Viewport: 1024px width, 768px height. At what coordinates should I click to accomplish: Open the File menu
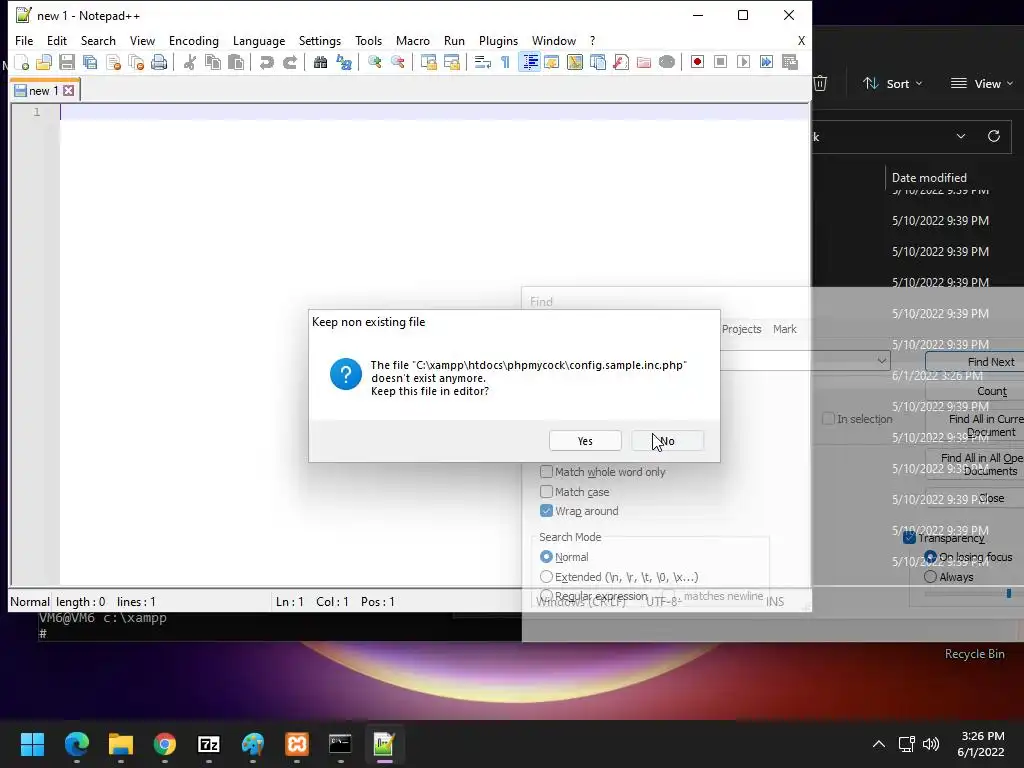coord(24,40)
